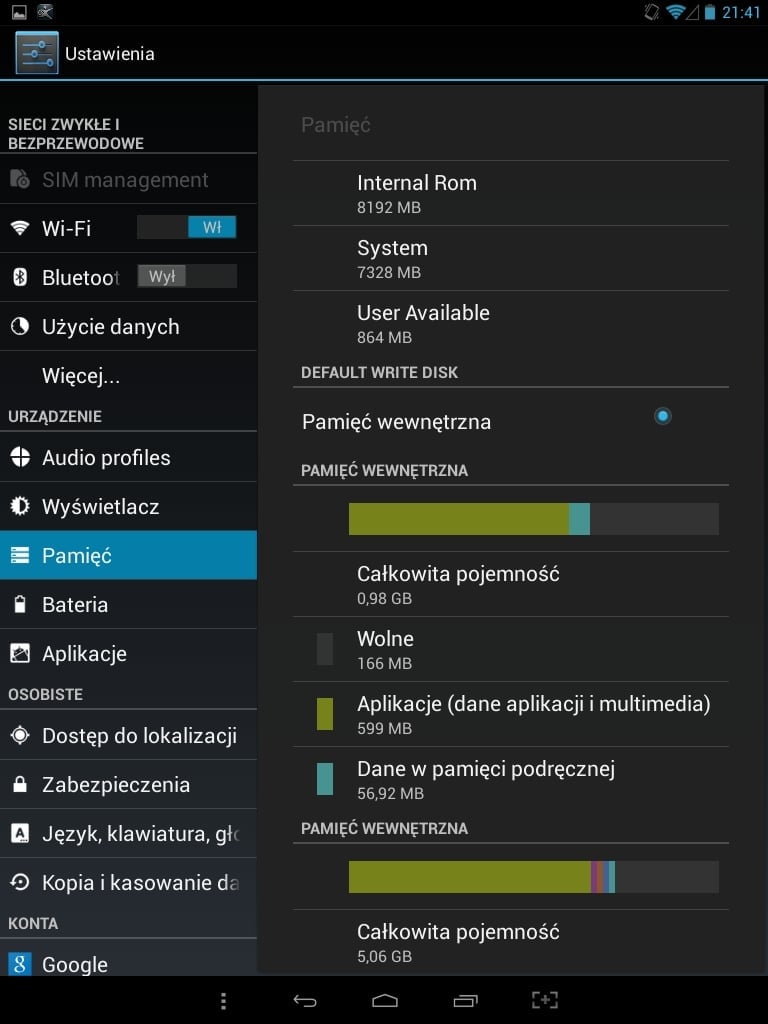Tap the olive segment of first storage bar
Viewport: 768px width, 1024px height.
coord(458,519)
